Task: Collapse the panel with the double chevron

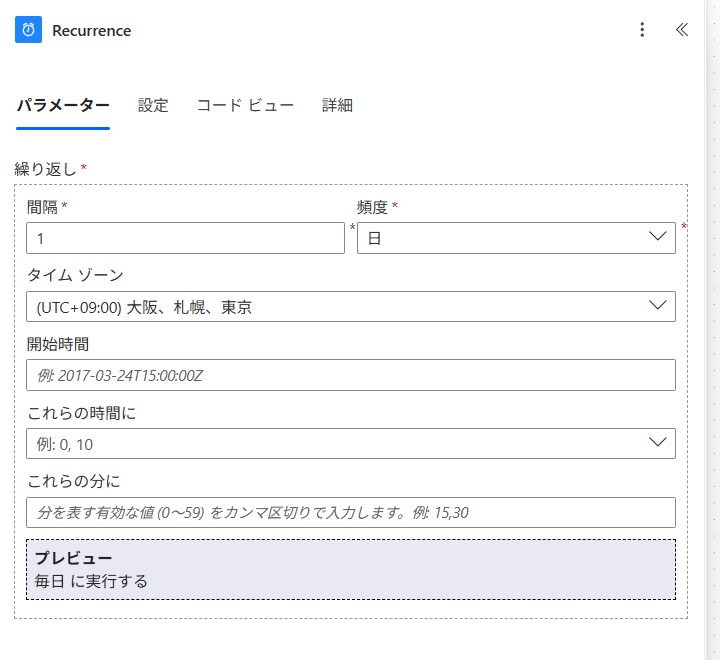Action: click(x=682, y=30)
